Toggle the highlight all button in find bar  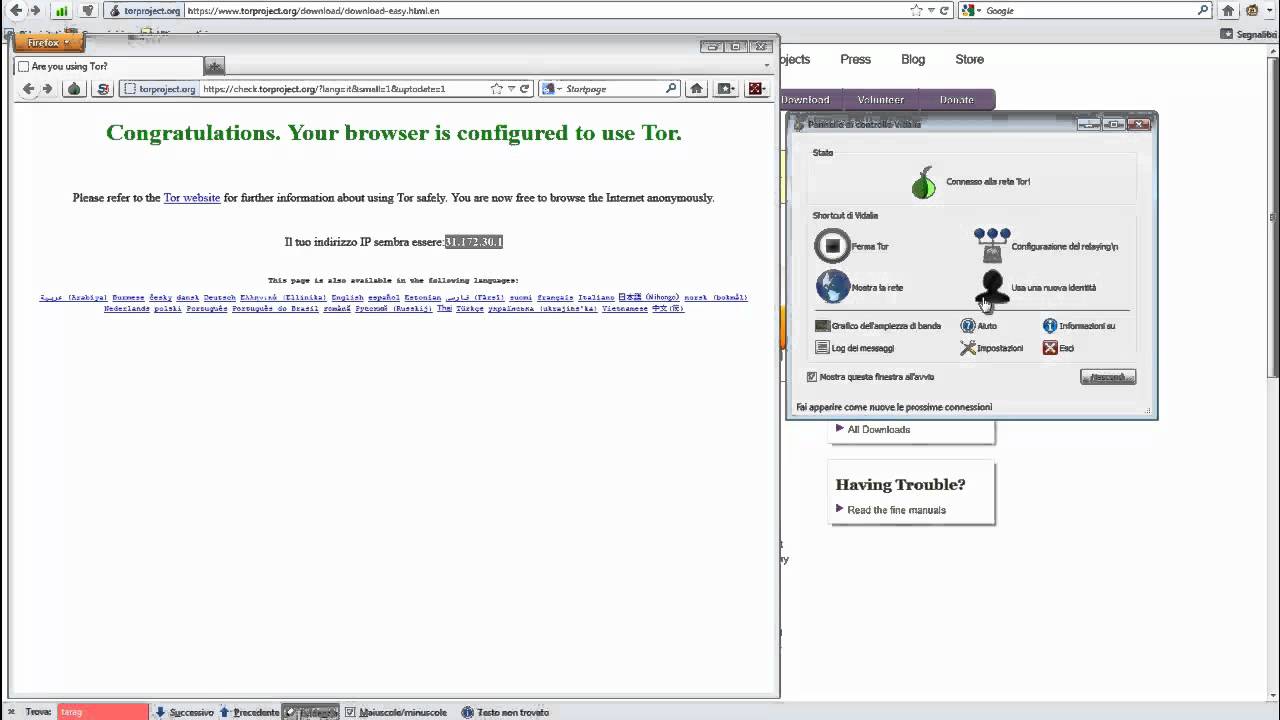click(311, 712)
